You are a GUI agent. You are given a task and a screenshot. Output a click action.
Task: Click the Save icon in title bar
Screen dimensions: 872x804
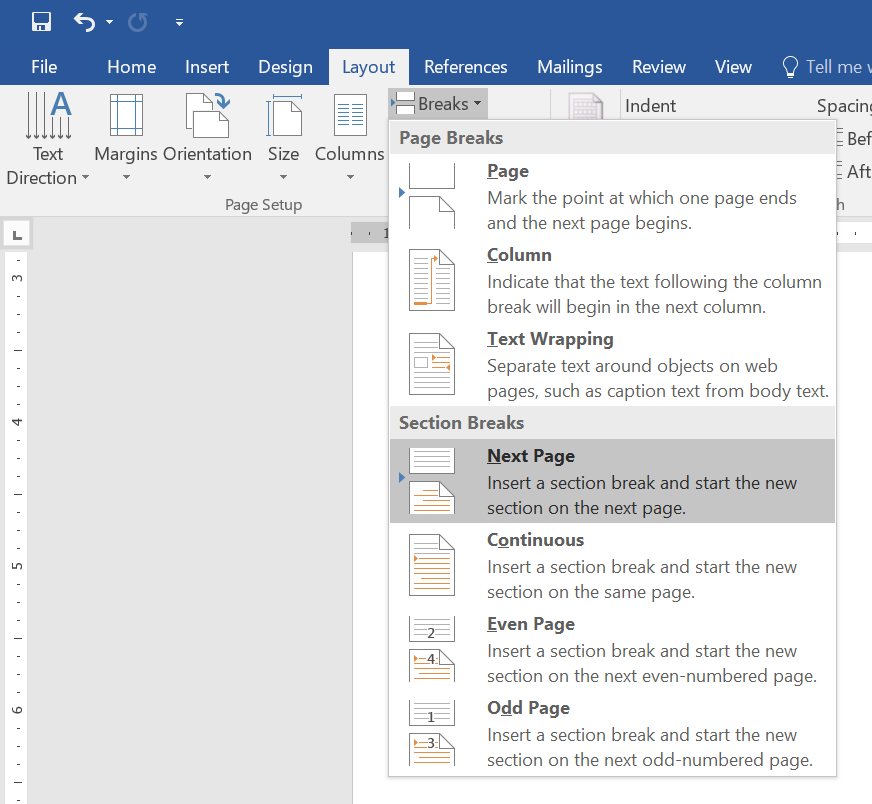click(x=42, y=21)
